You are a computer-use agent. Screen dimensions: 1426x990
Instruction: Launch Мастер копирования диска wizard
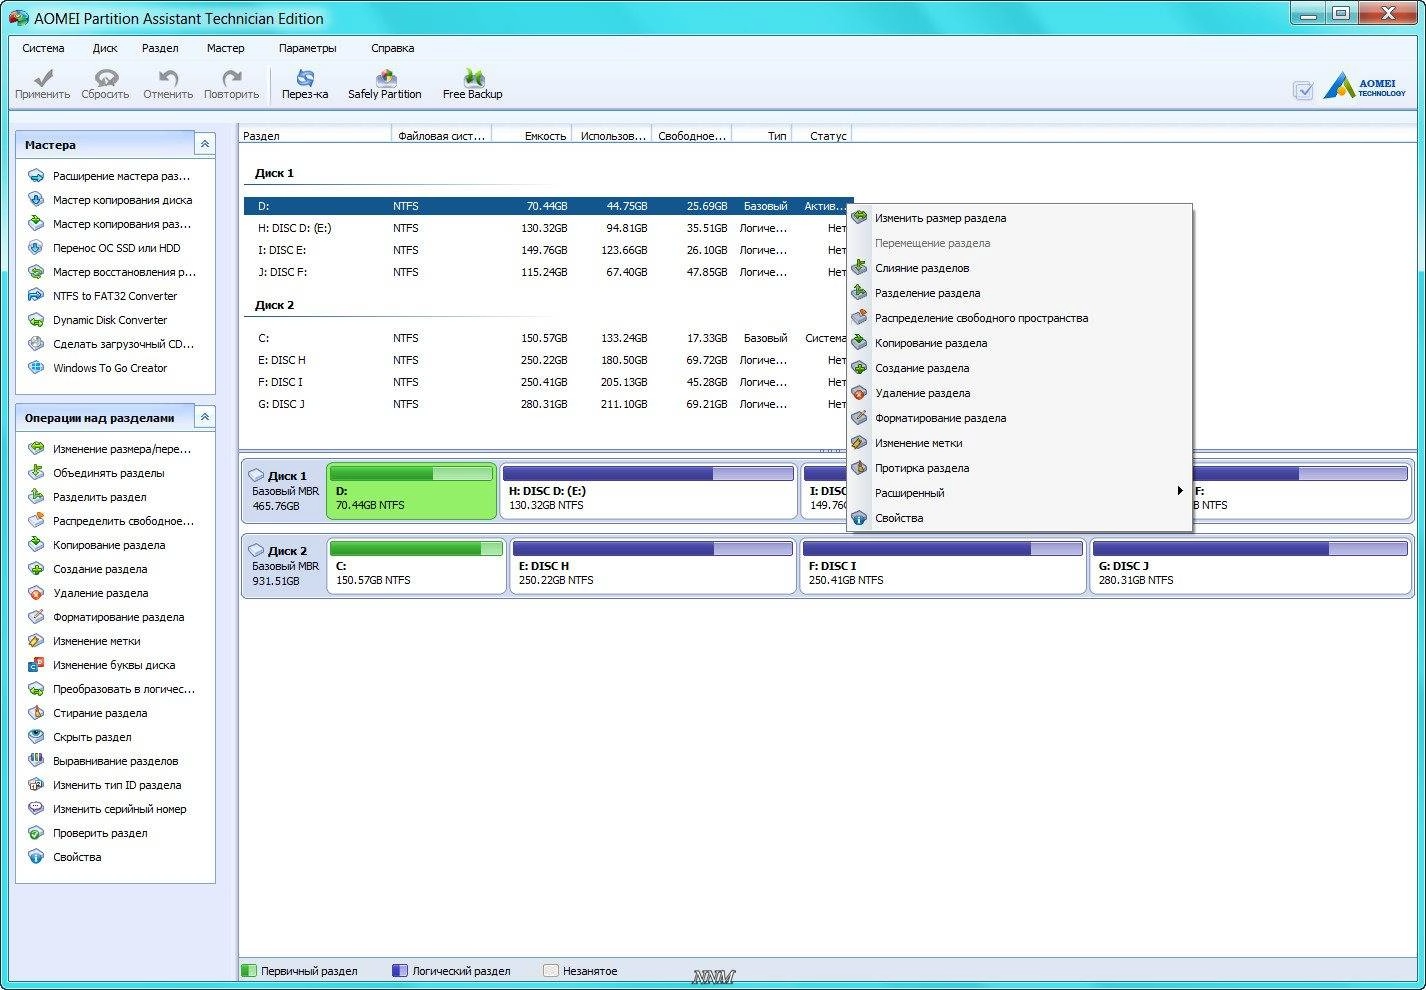click(122, 200)
